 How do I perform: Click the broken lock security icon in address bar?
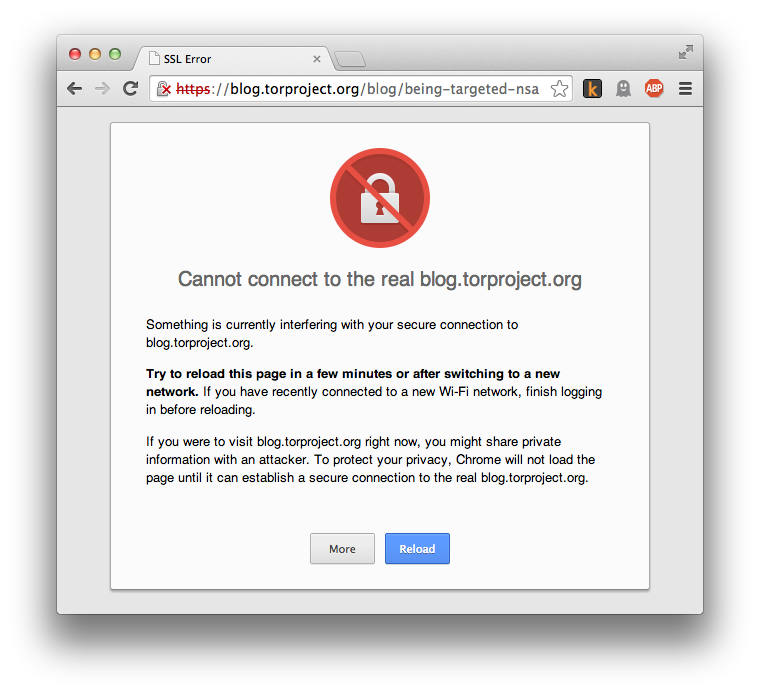[164, 89]
